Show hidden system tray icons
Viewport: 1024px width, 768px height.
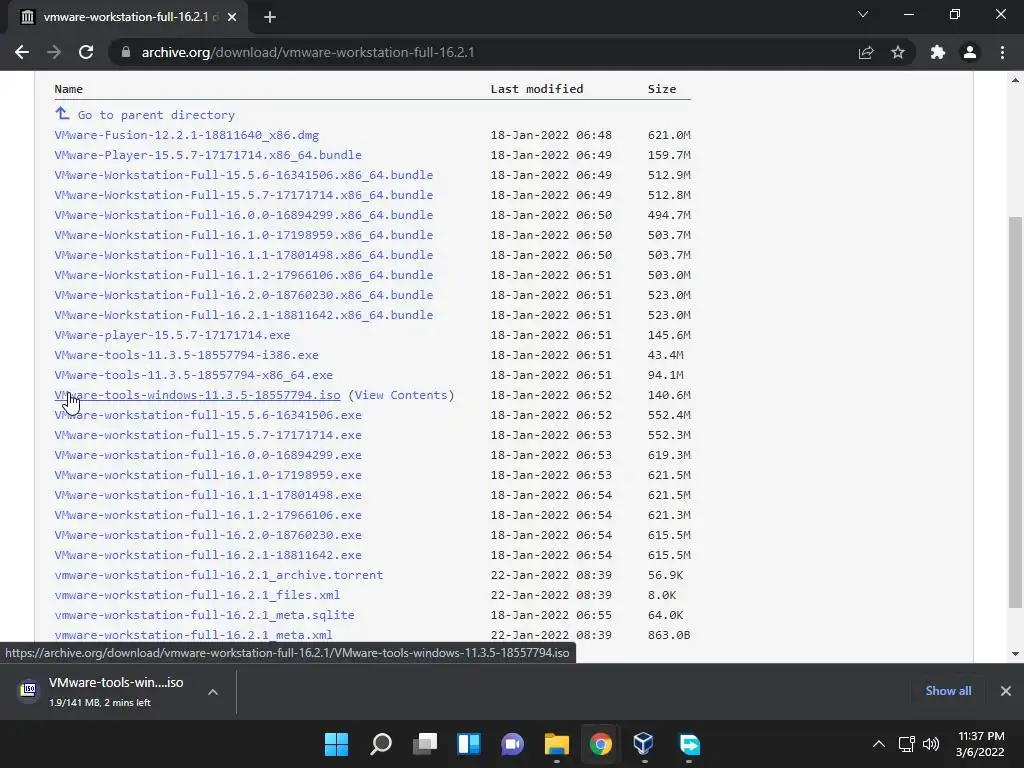879,744
